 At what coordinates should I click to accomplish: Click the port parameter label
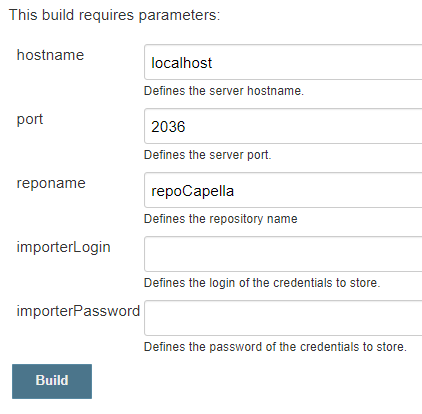[x=30, y=120]
